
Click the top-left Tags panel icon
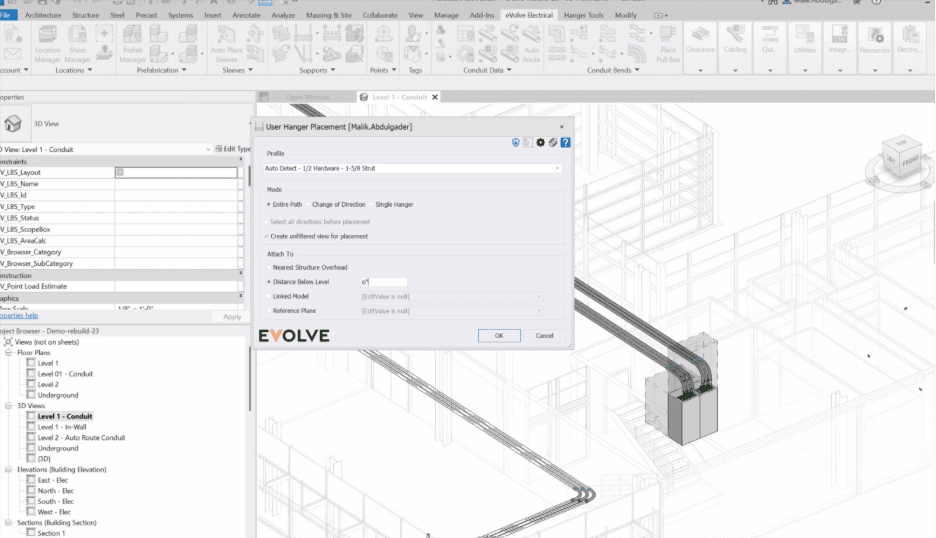click(x=412, y=34)
